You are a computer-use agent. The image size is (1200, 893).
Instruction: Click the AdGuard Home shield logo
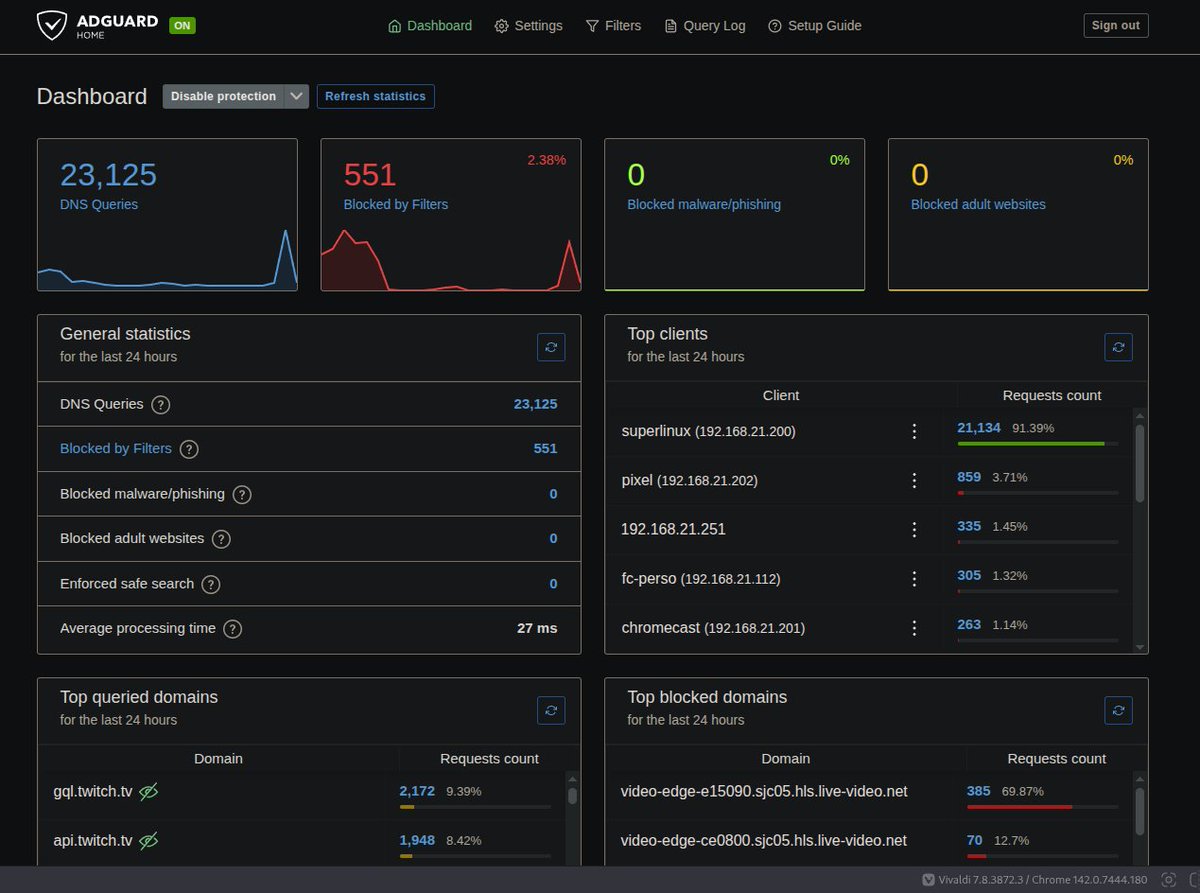pos(52,25)
